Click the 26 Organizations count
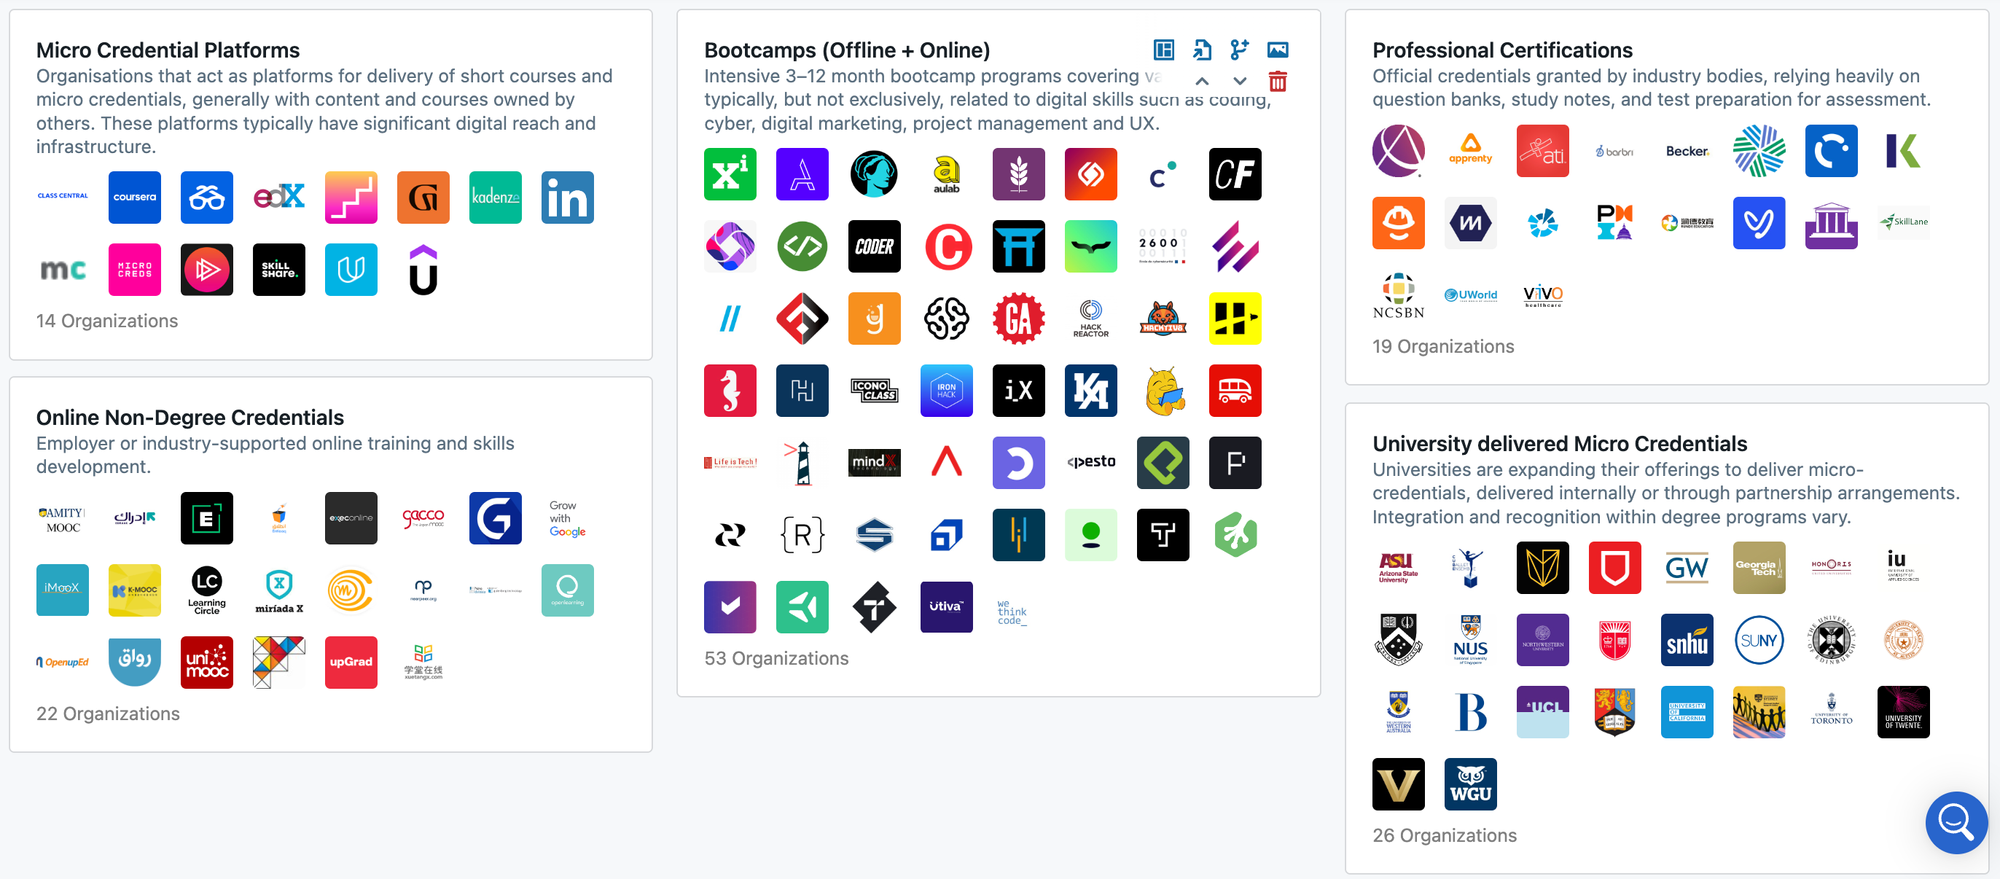 click(1444, 835)
